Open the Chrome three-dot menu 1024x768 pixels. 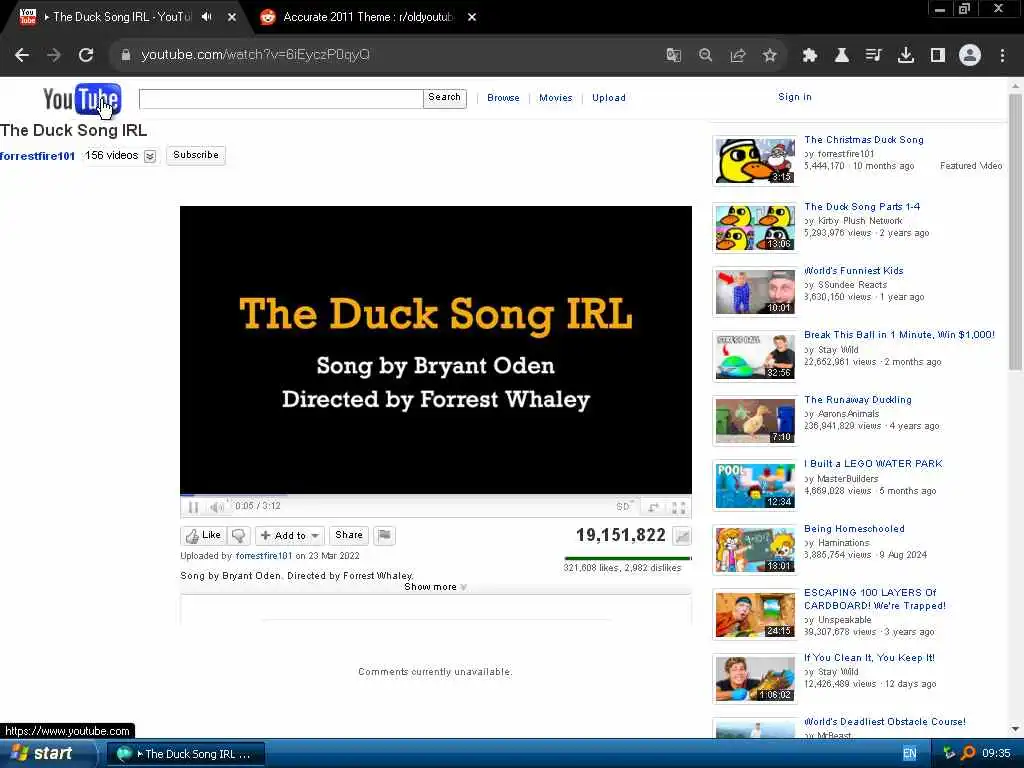point(1002,55)
